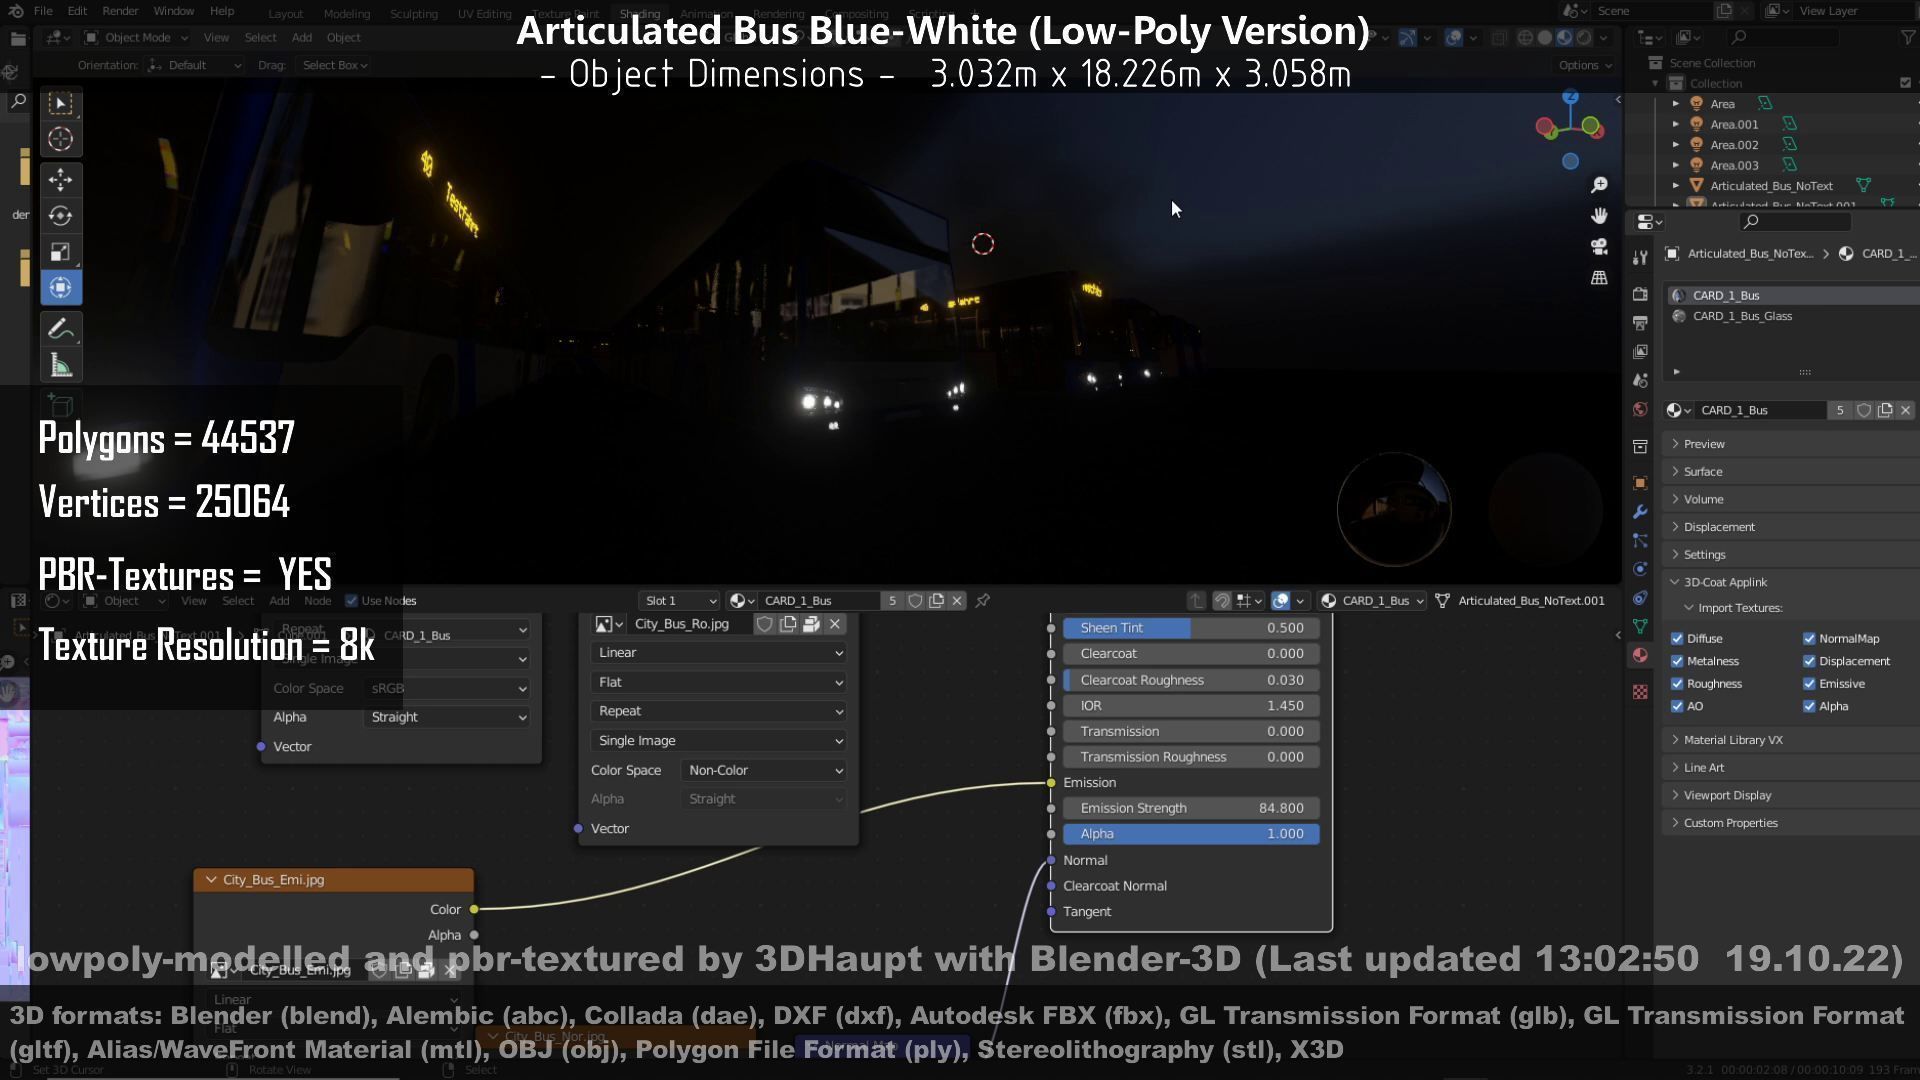Open the Edit menu

tap(77, 11)
